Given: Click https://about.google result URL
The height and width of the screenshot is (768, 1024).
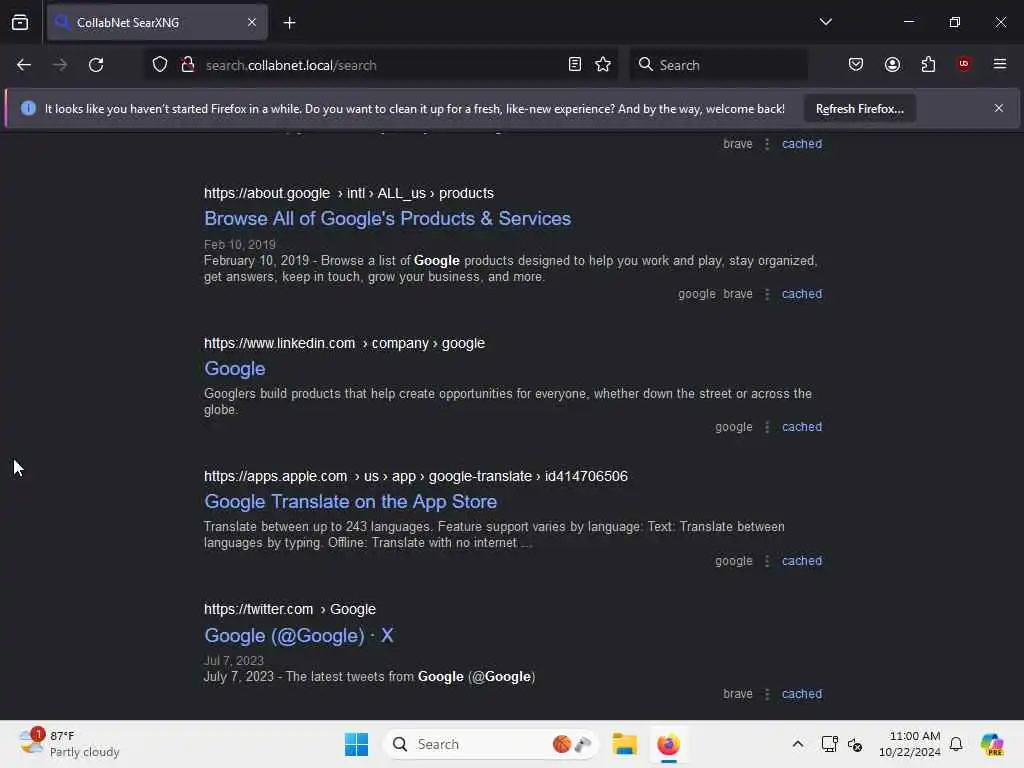Looking at the screenshot, I should coord(349,193).
